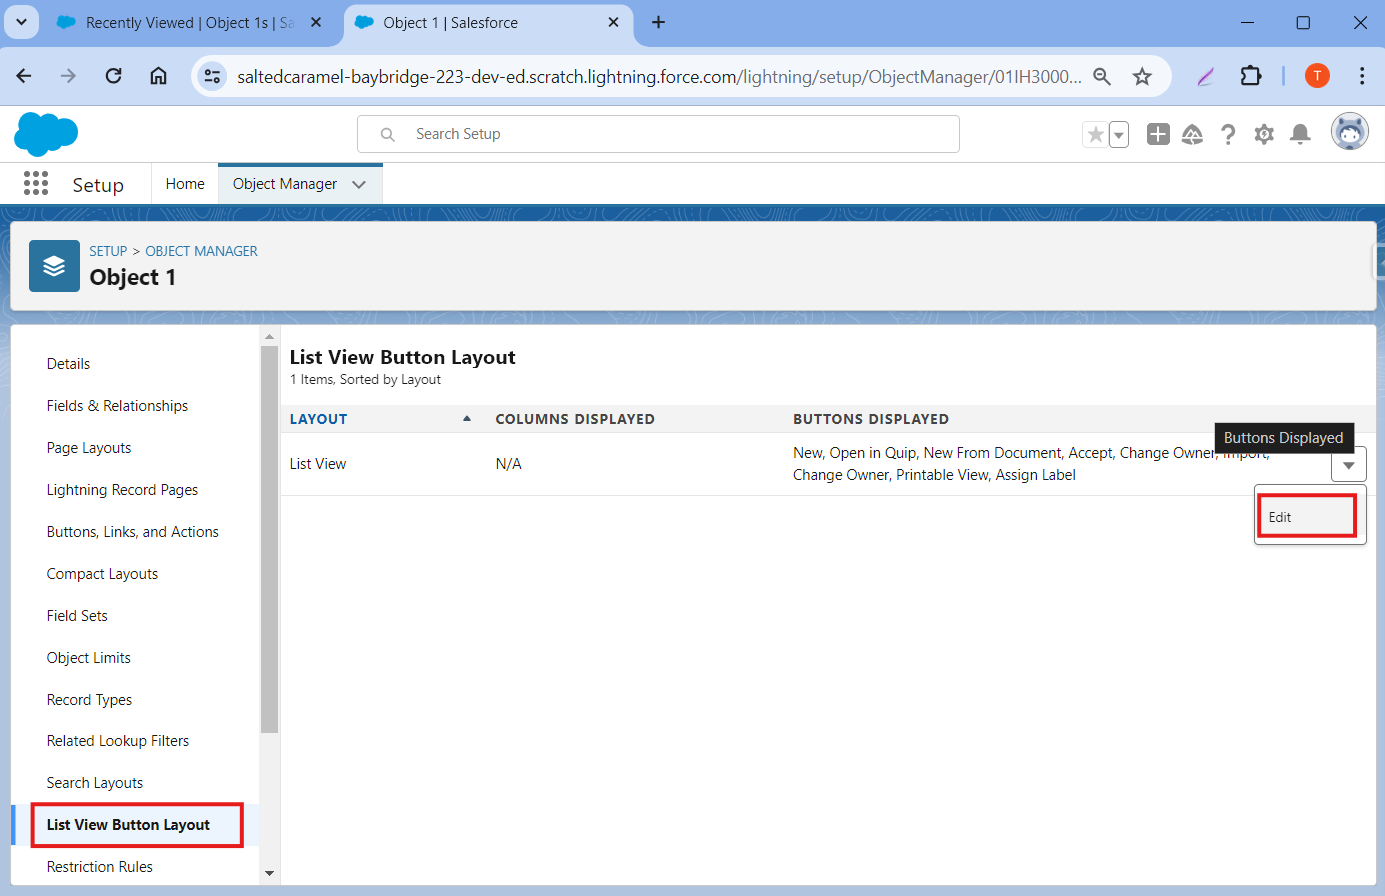Go back in browser history
This screenshot has width=1385, height=896.
click(24, 76)
